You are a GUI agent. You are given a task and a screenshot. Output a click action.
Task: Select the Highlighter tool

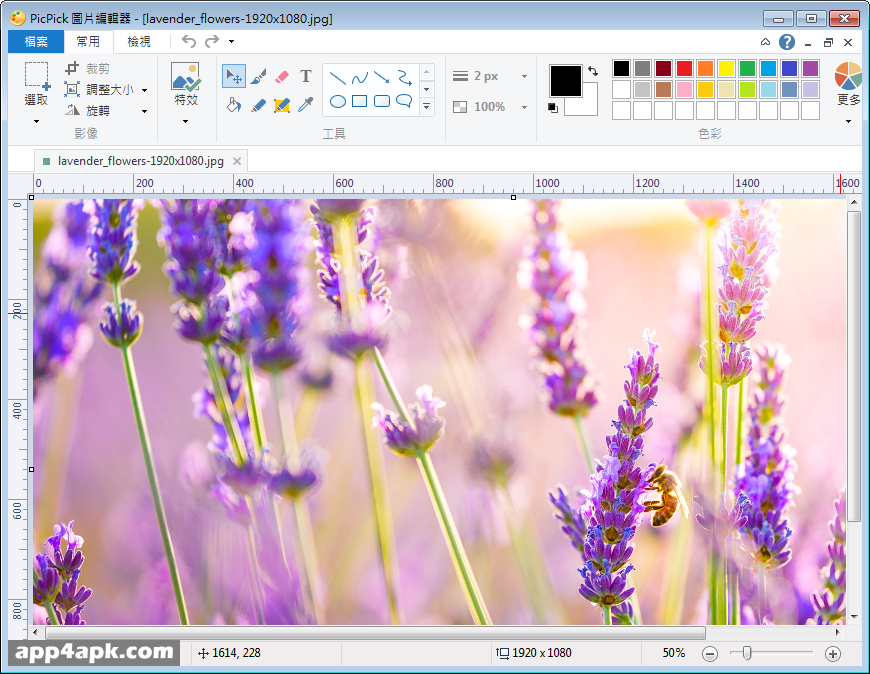282,105
